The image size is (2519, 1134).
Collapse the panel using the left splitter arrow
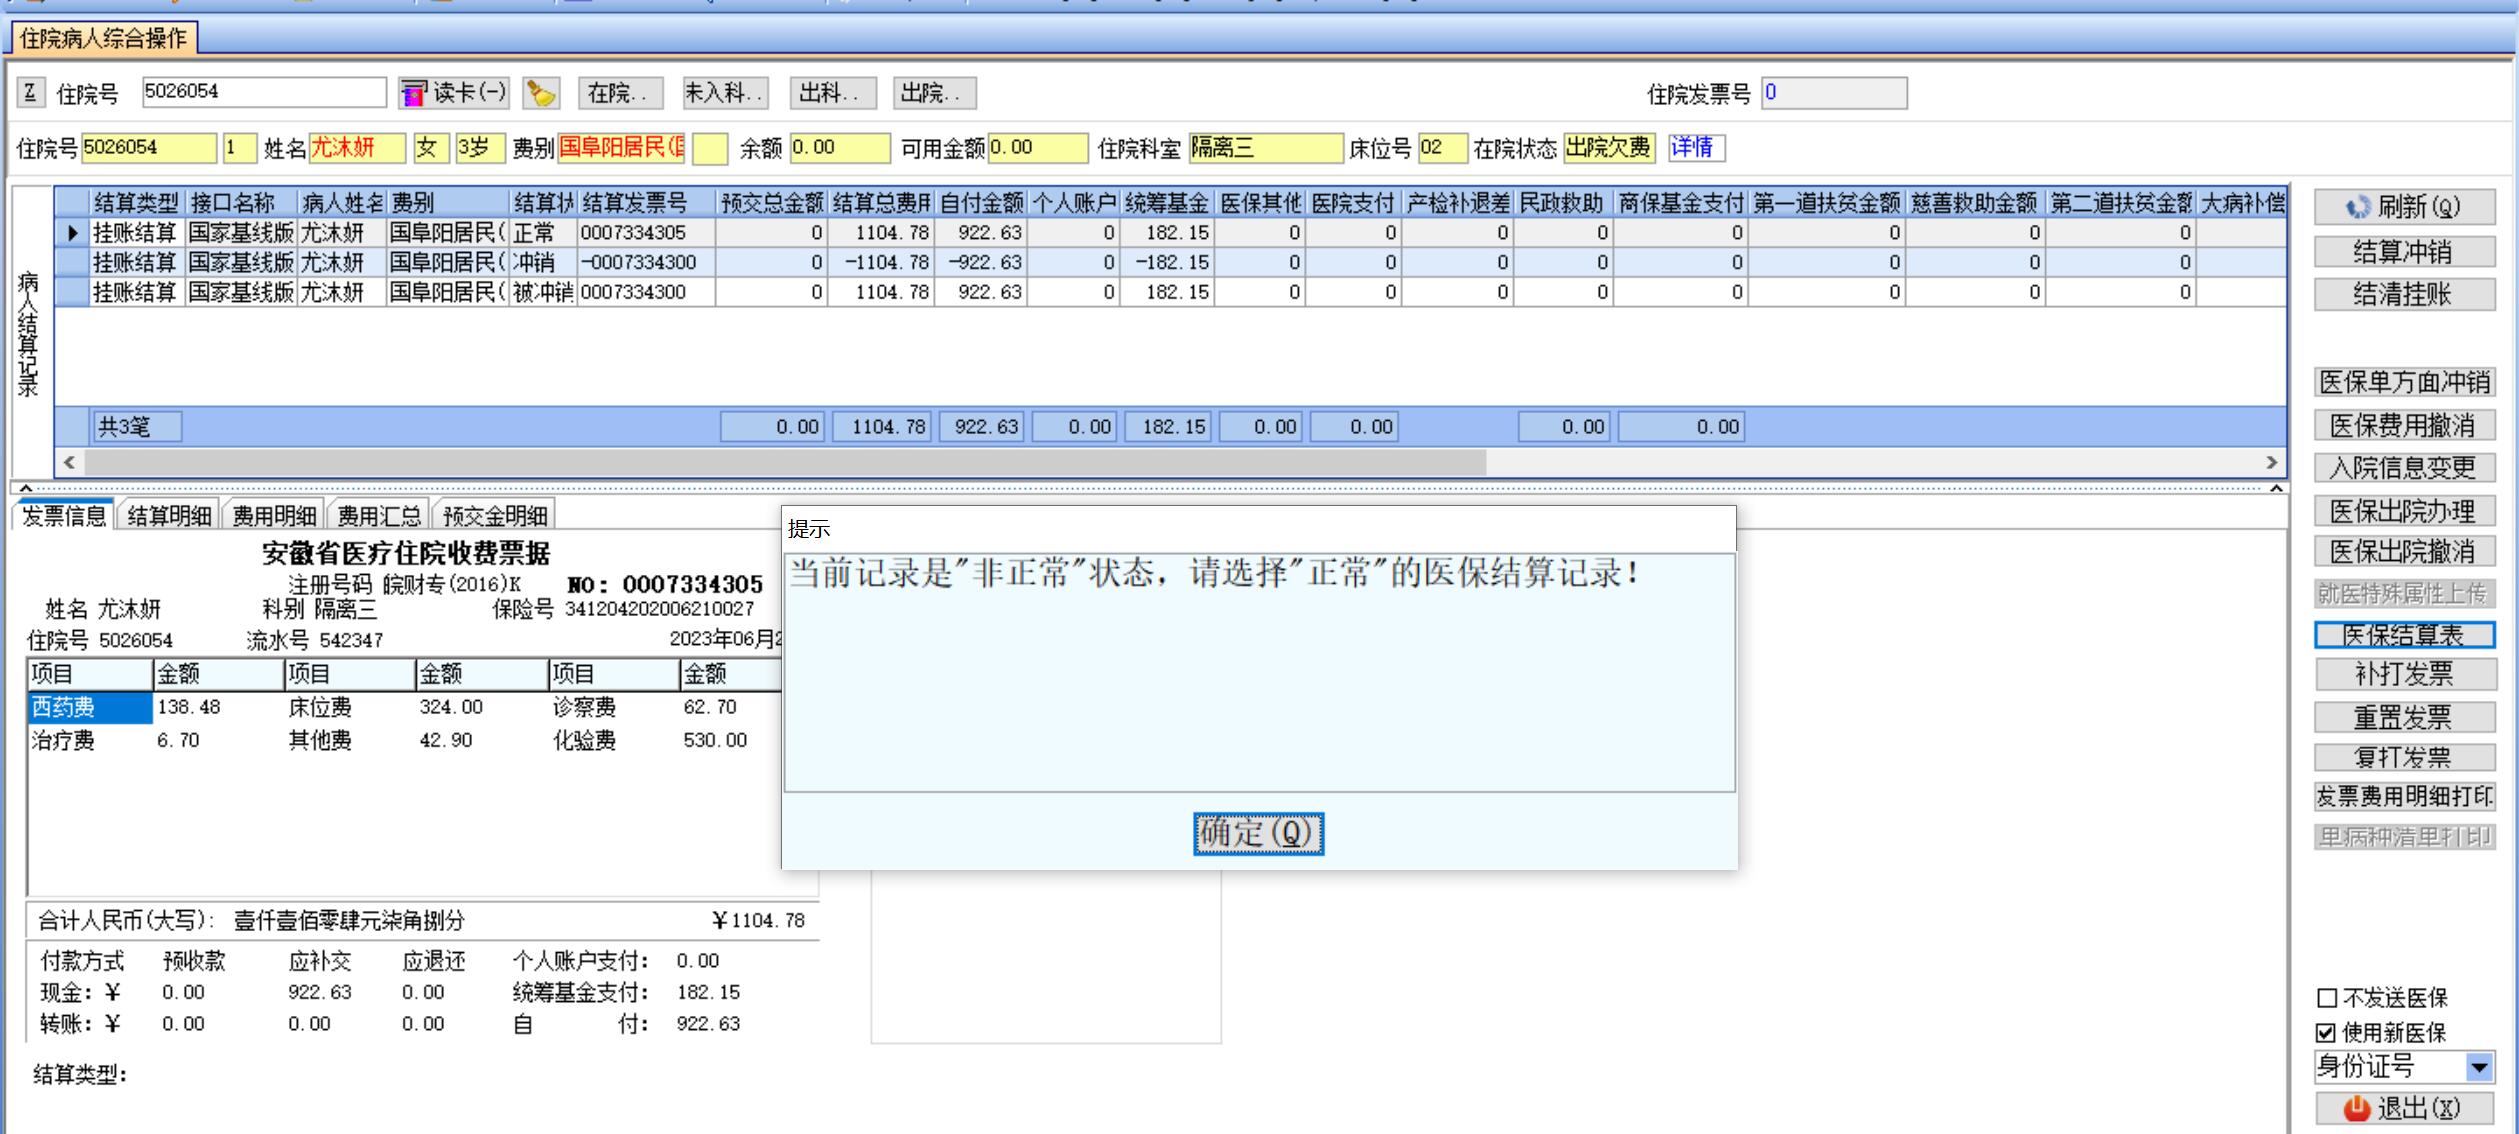click(26, 488)
